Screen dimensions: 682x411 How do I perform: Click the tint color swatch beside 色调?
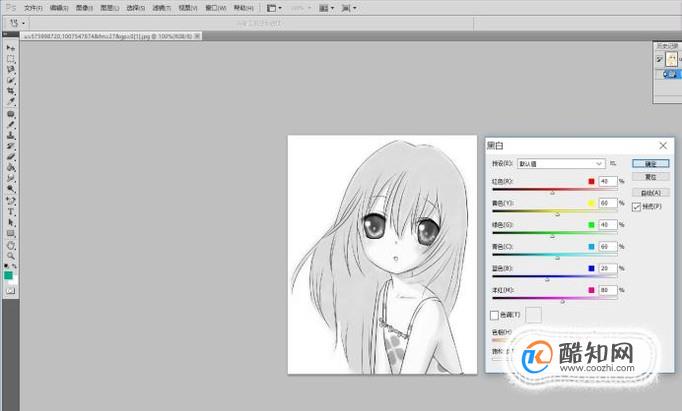534,315
